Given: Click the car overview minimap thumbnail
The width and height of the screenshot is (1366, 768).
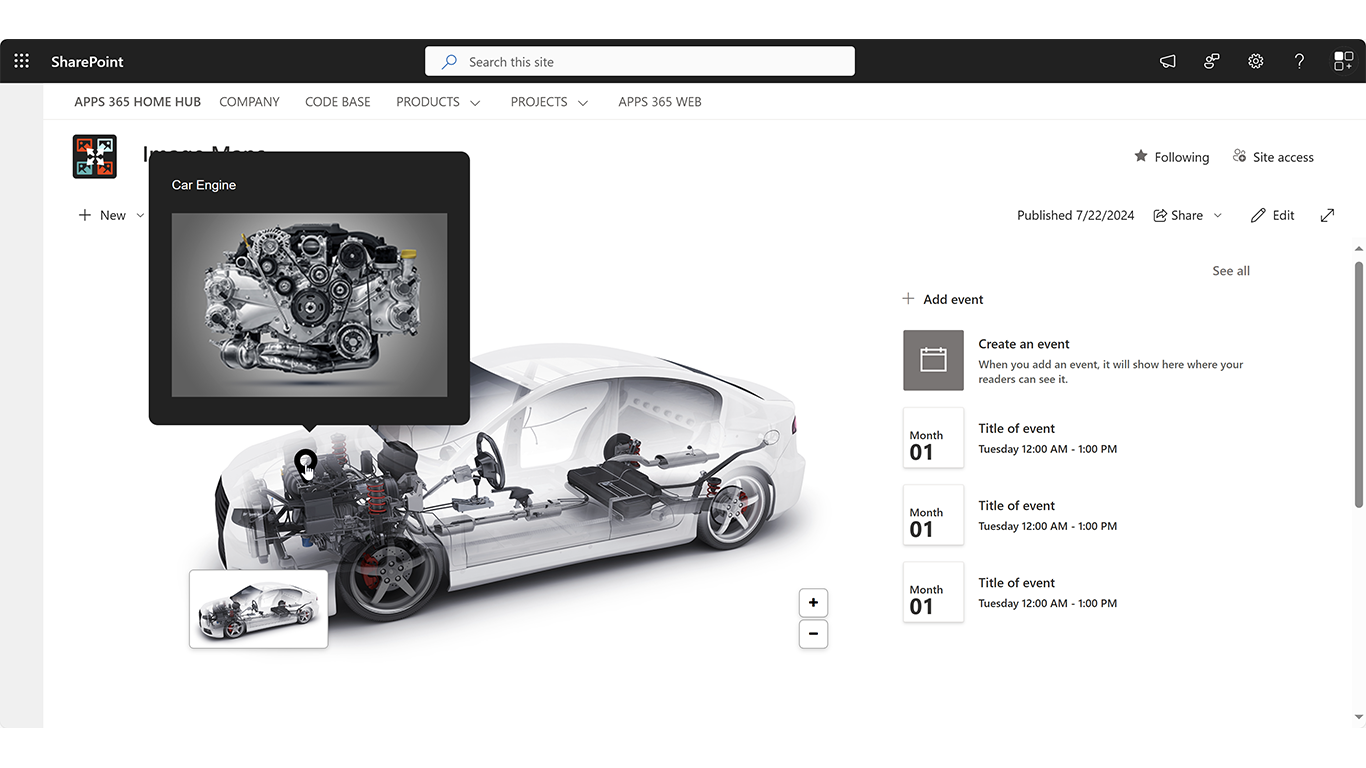Looking at the screenshot, I should pyautogui.click(x=259, y=609).
